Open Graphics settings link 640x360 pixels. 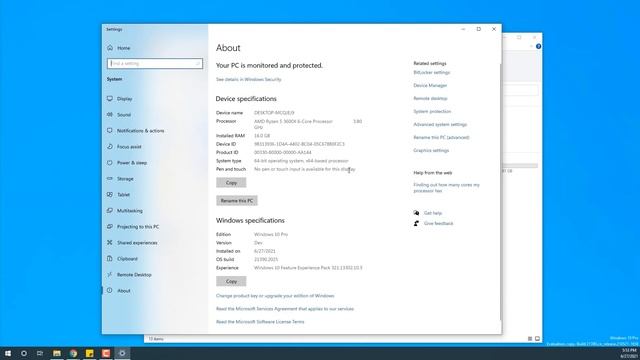[x=431, y=151]
